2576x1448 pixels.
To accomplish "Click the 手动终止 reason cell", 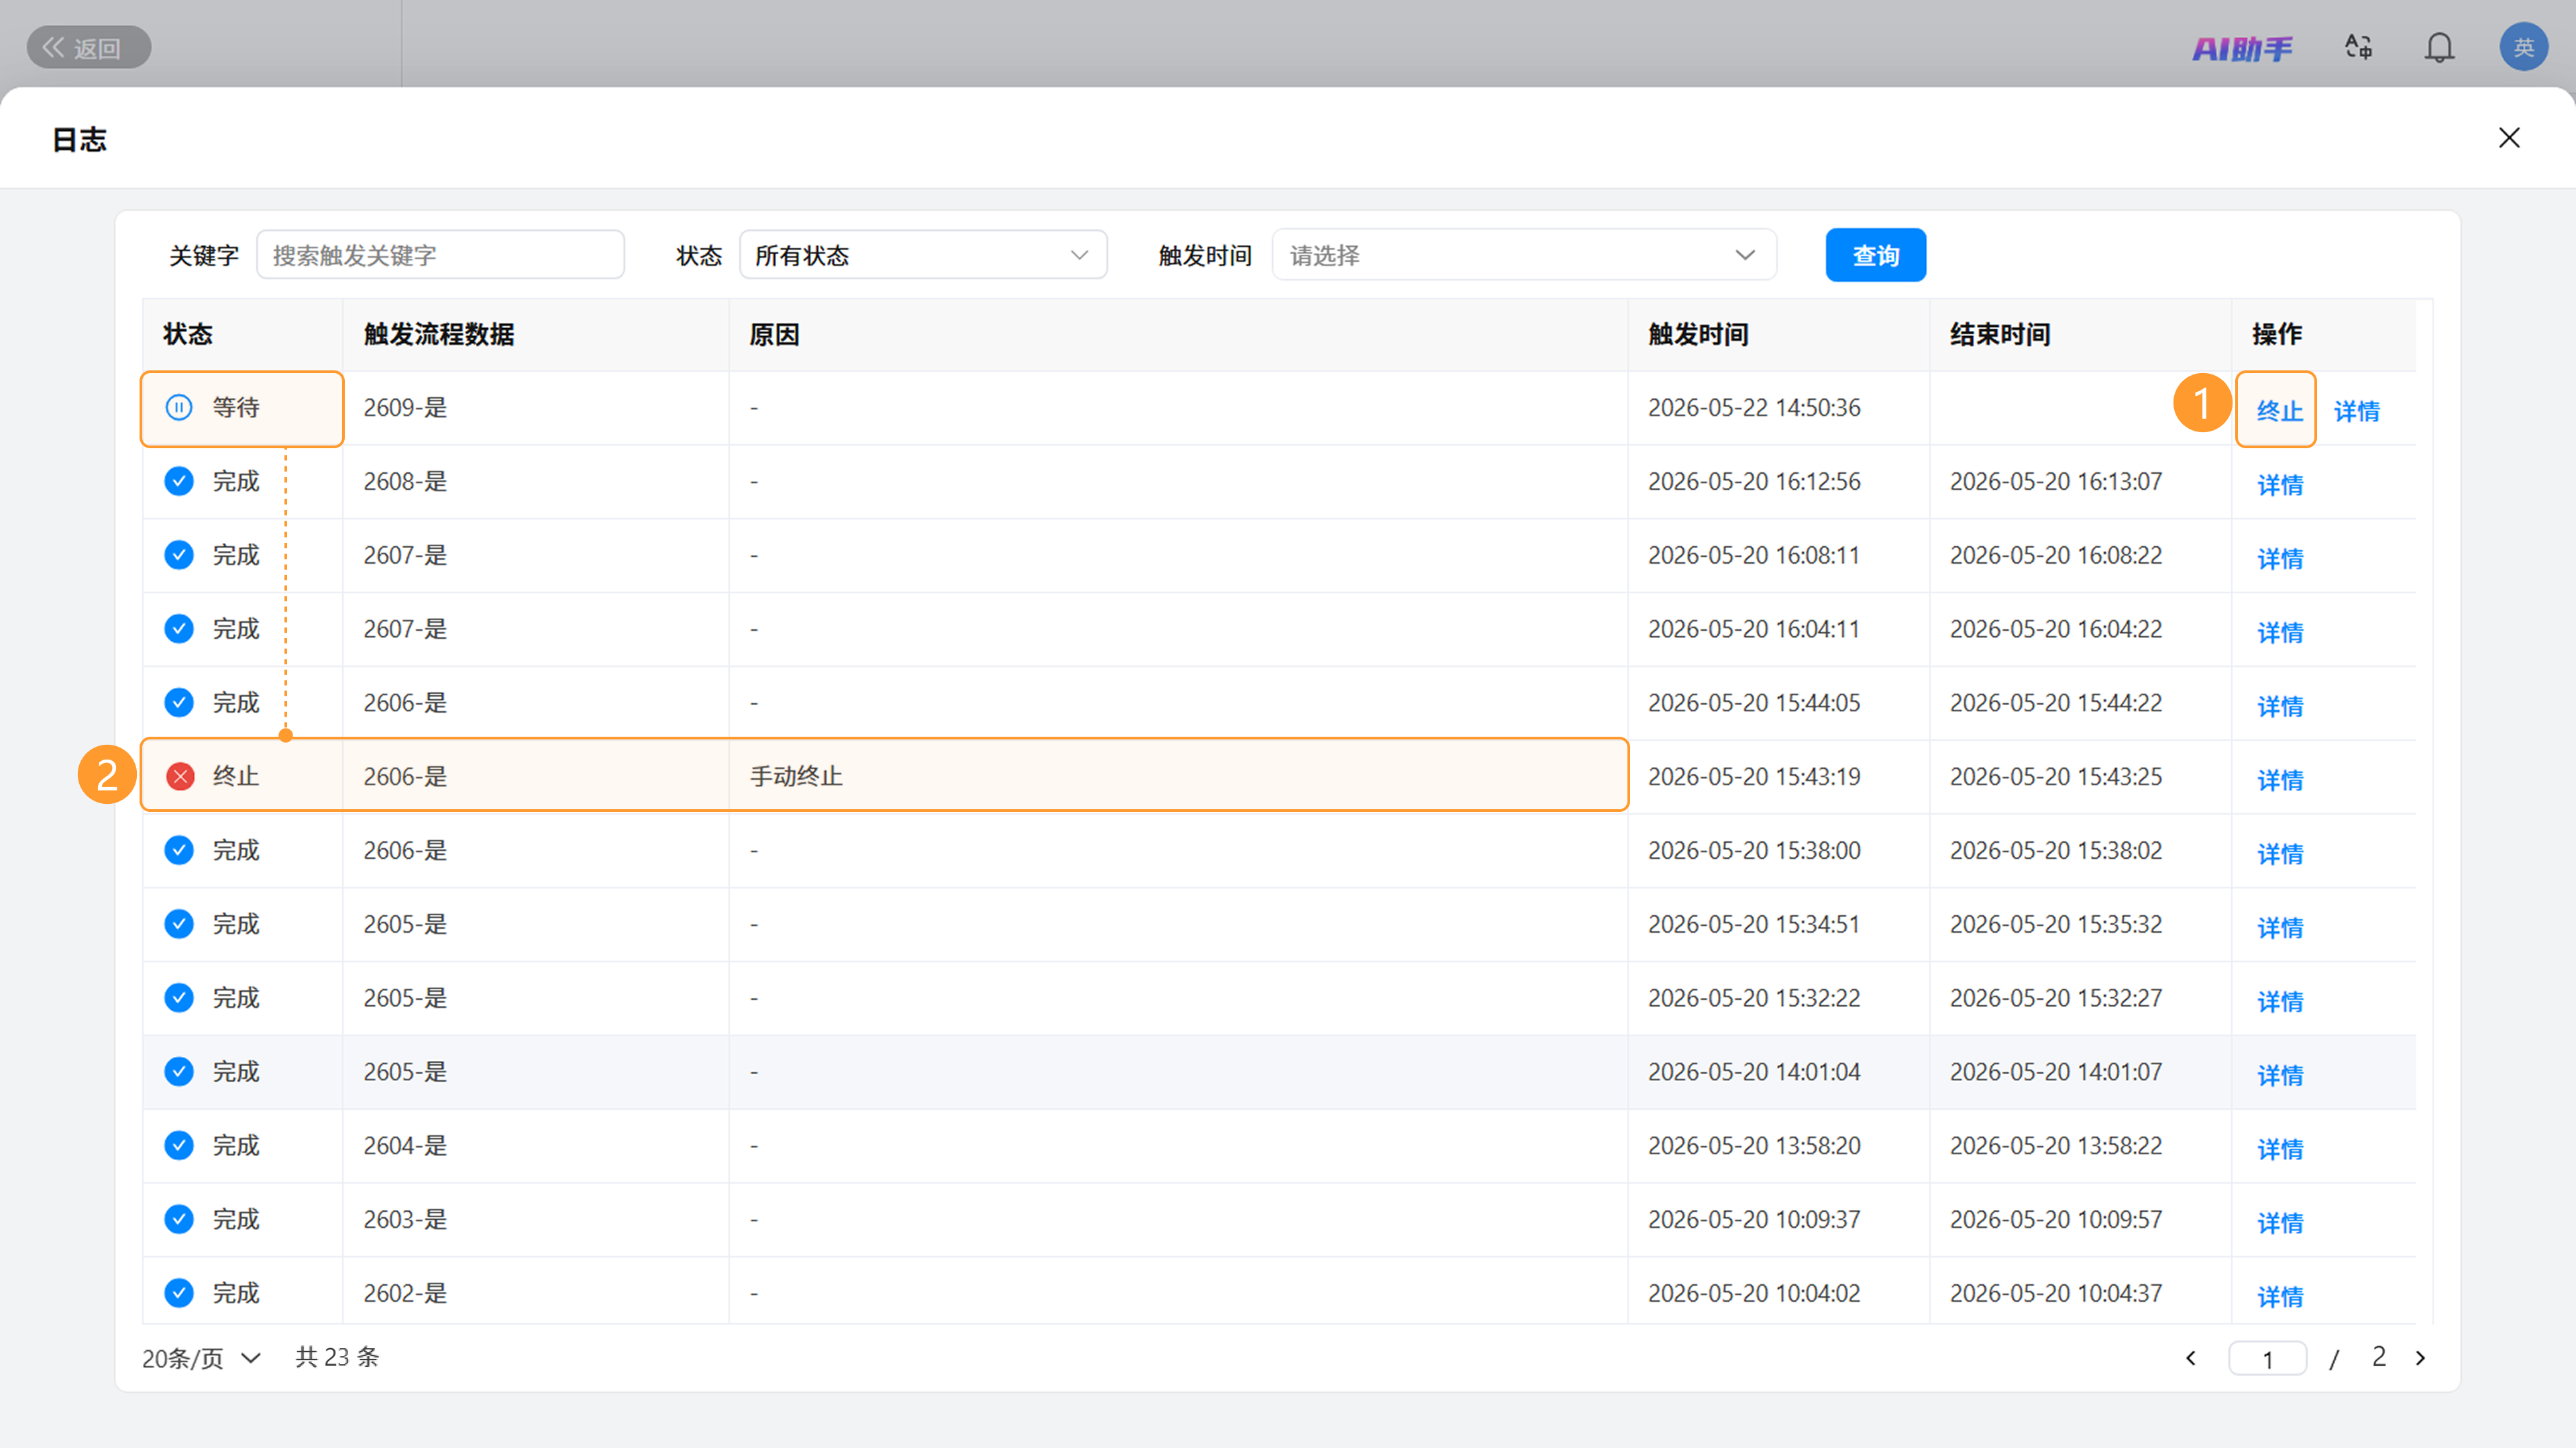I will pyautogui.click(x=1178, y=776).
